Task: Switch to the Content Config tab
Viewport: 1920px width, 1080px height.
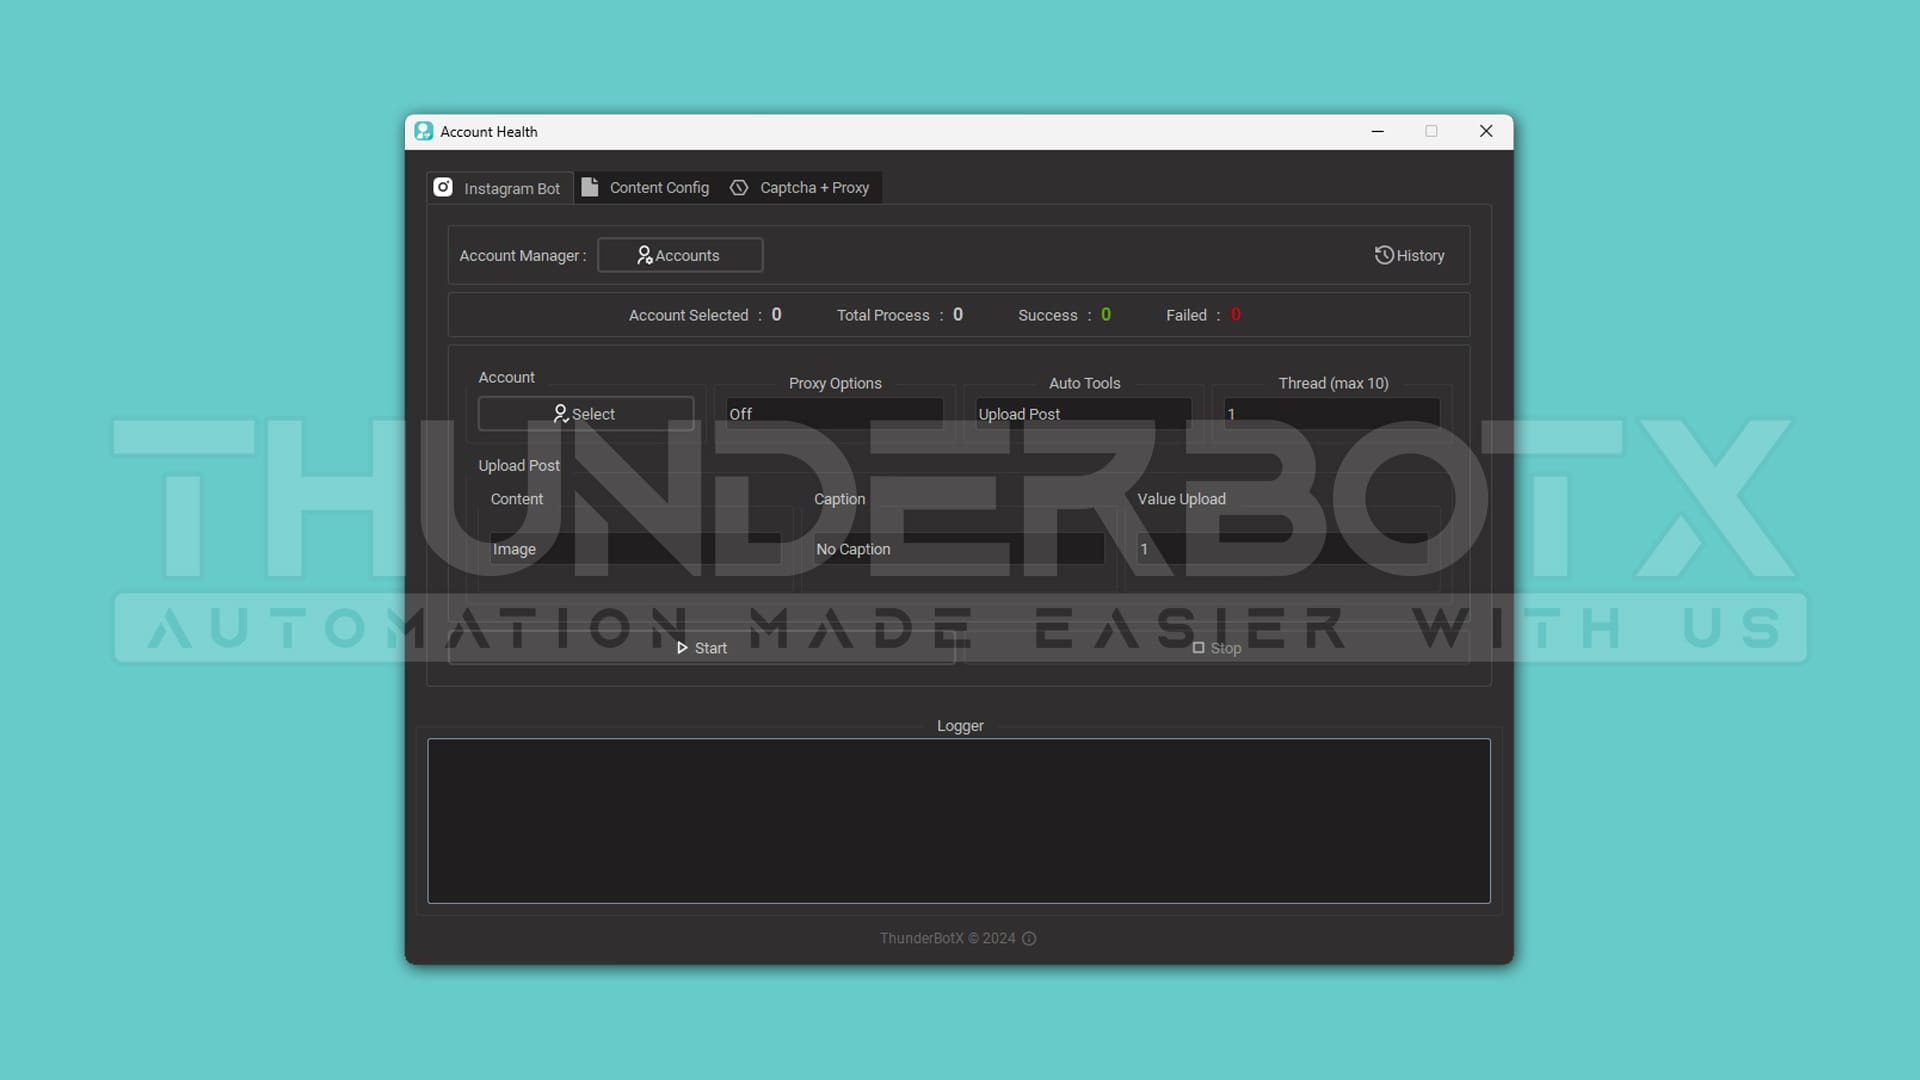Action: click(658, 188)
